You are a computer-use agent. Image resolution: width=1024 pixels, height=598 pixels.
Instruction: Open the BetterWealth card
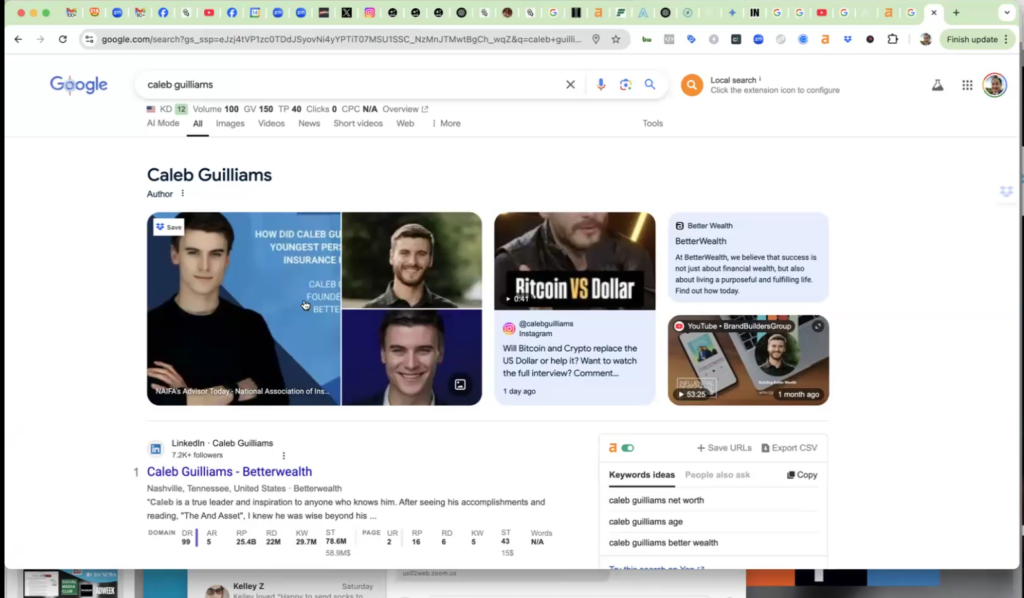point(748,257)
